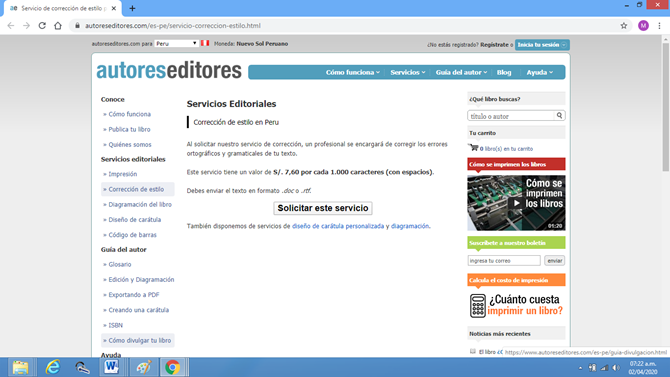Image resolution: width=670 pixels, height=377 pixels.
Task: Follow the diseño de carátula personalizada link
Action: tap(338, 226)
